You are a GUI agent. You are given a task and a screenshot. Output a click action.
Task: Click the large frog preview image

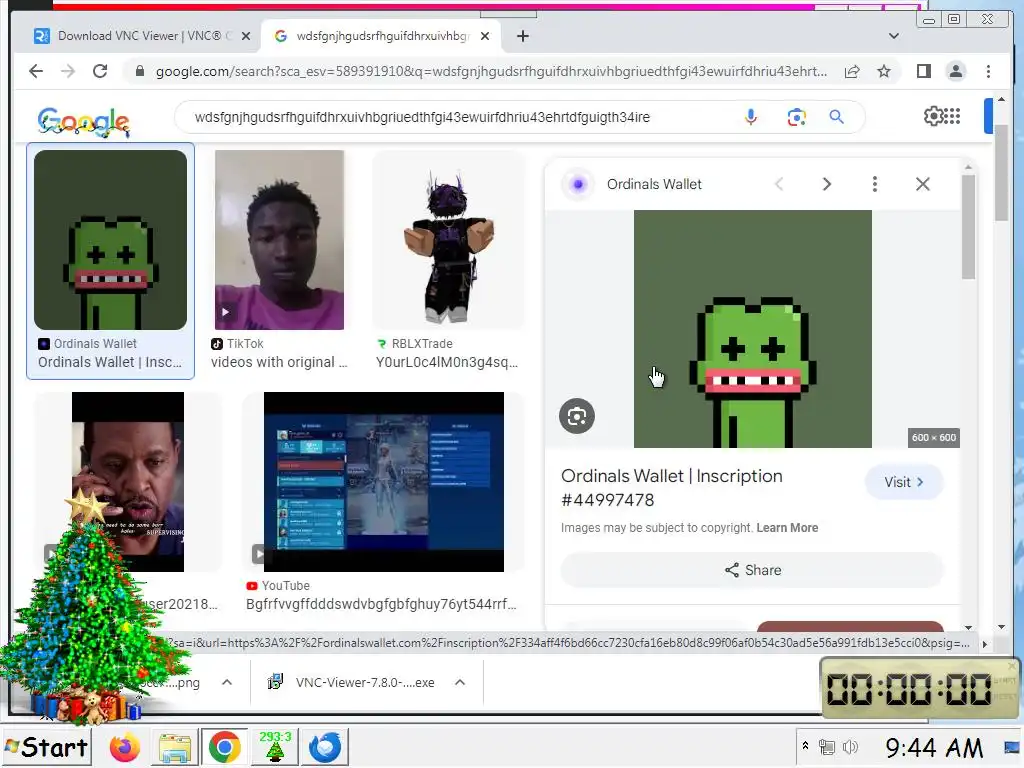(x=752, y=329)
